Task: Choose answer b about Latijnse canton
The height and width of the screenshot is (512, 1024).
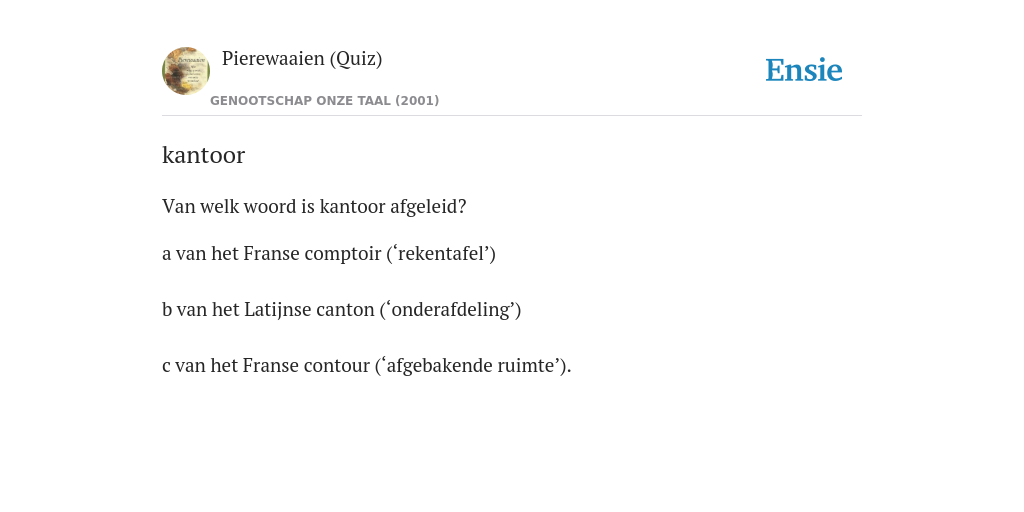Action: coord(342,310)
